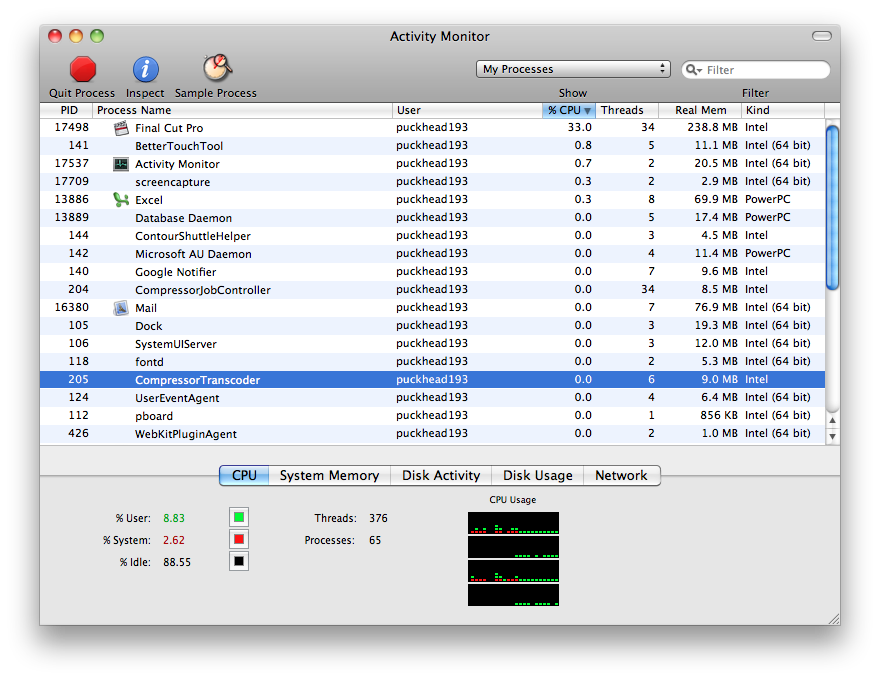
Task: Switch to the Disk Usage tab
Action: (x=538, y=475)
